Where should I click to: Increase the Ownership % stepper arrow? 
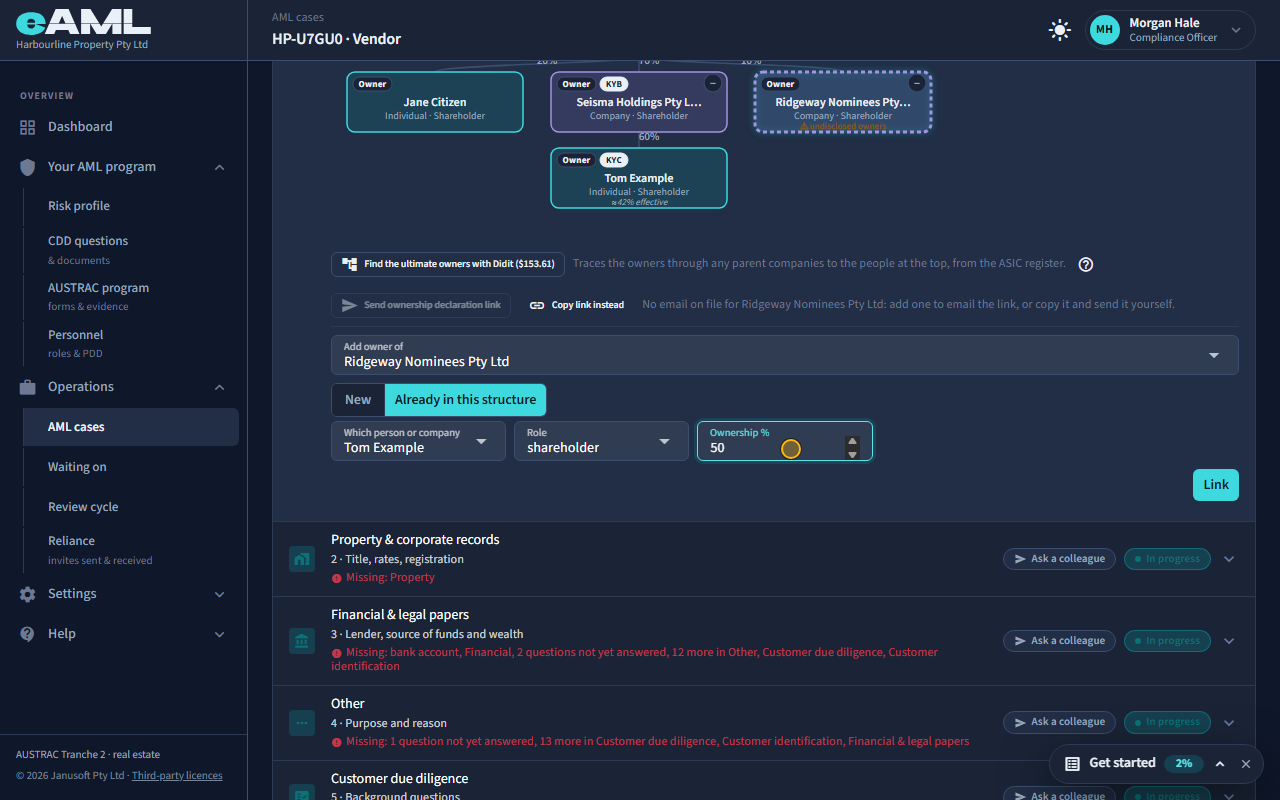pyautogui.click(x=852, y=441)
